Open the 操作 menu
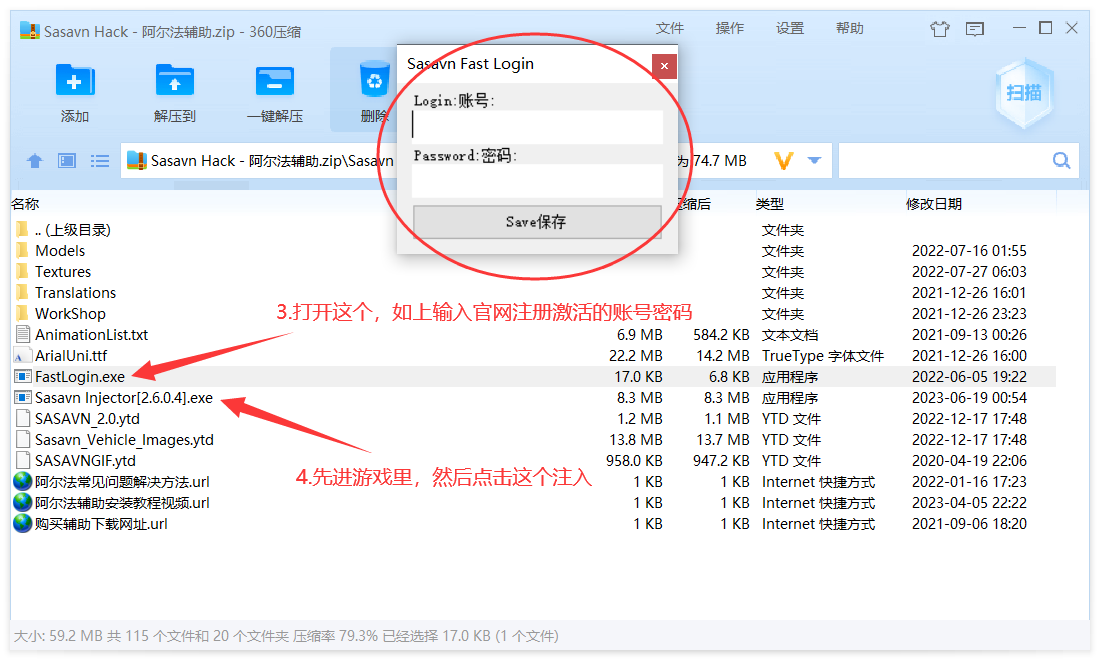 click(x=730, y=28)
